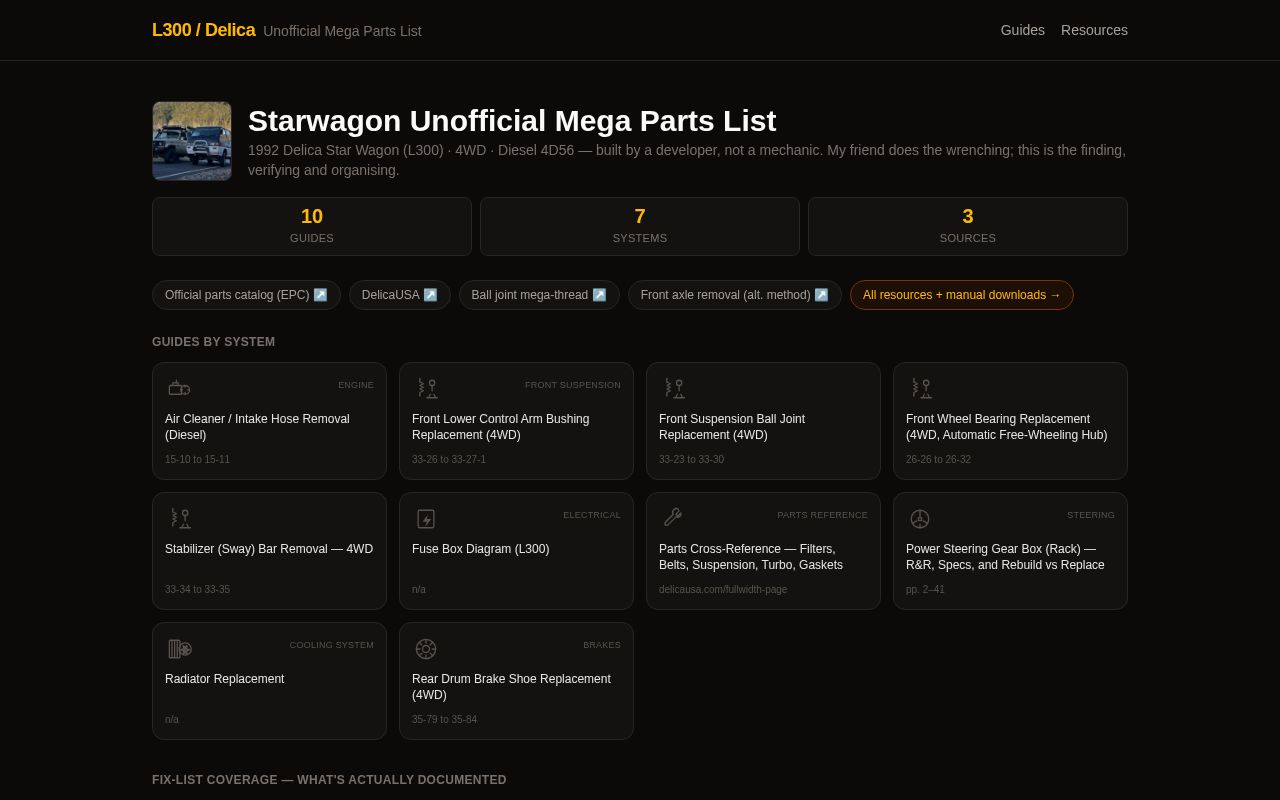Open the Radiator Replacement guide title

coord(225,679)
